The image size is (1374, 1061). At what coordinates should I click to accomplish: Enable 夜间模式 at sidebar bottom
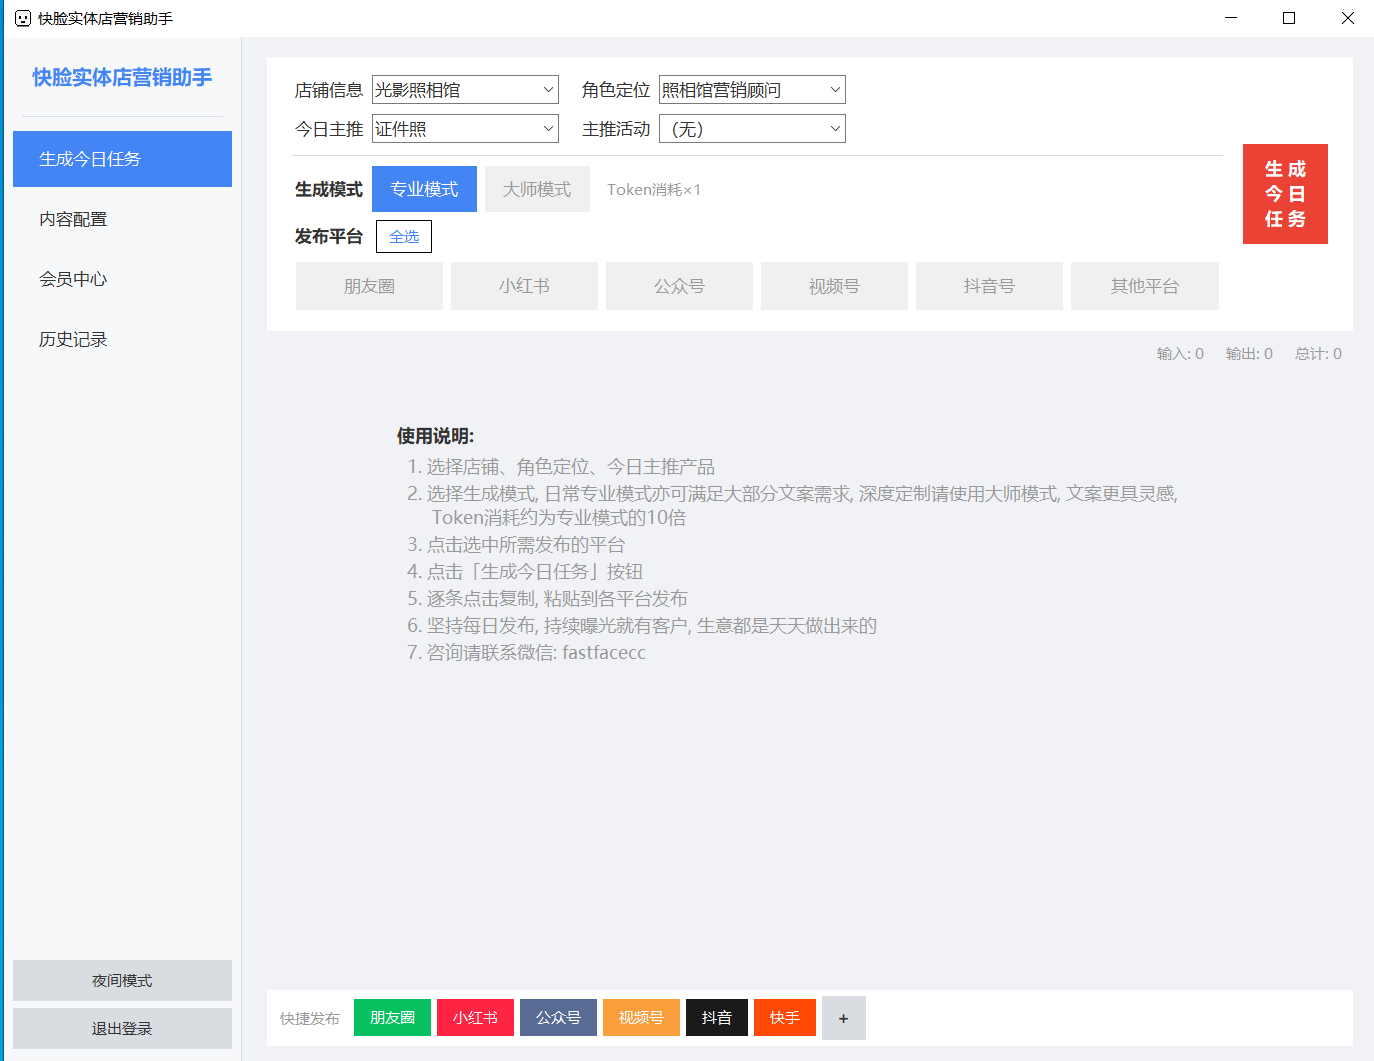[122, 981]
